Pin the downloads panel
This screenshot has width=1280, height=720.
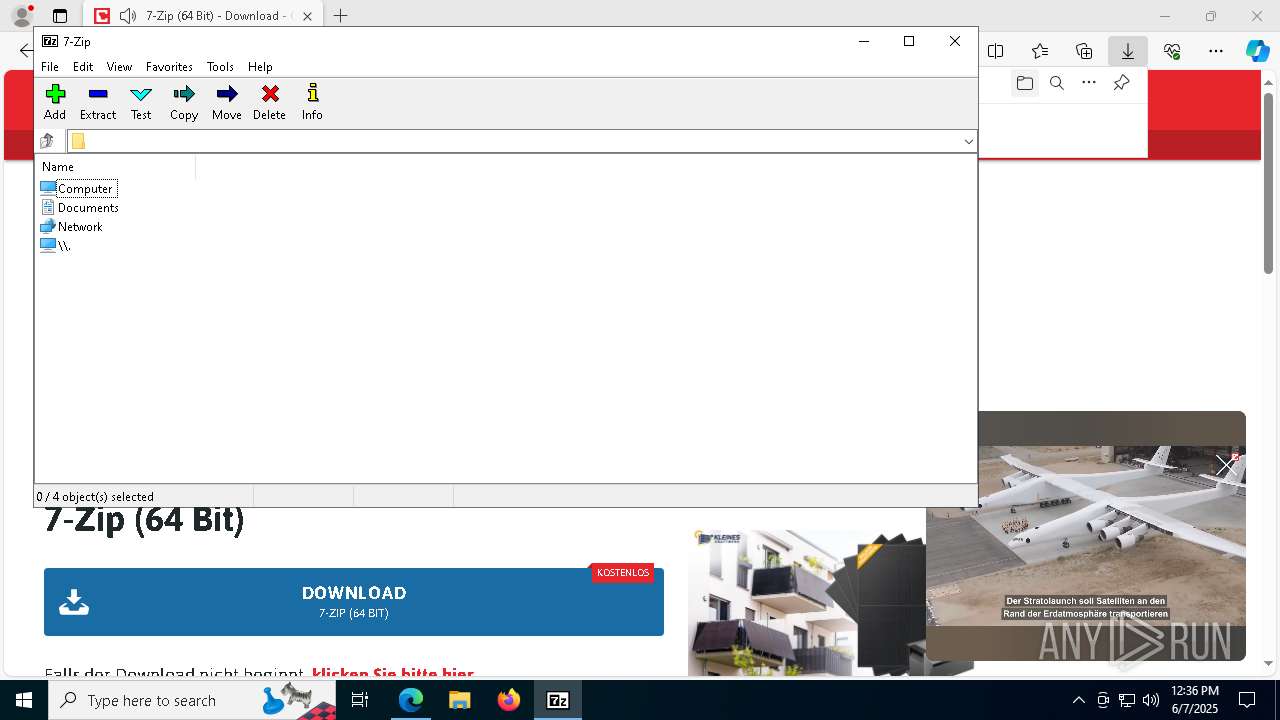(x=1121, y=83)
